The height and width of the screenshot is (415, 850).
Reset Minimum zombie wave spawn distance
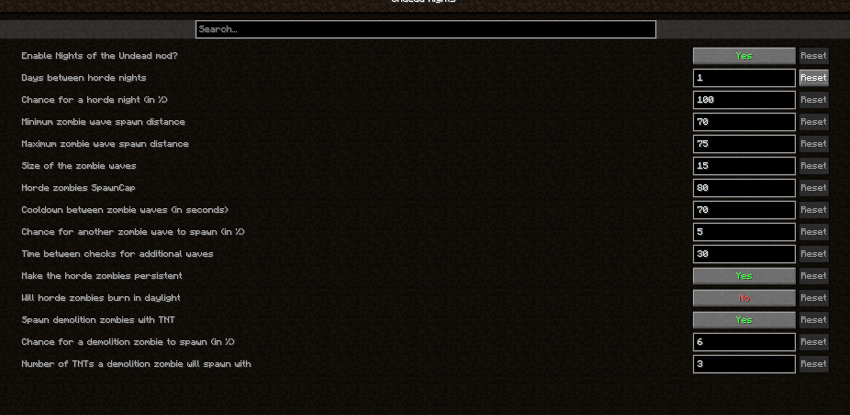[813, 122]
